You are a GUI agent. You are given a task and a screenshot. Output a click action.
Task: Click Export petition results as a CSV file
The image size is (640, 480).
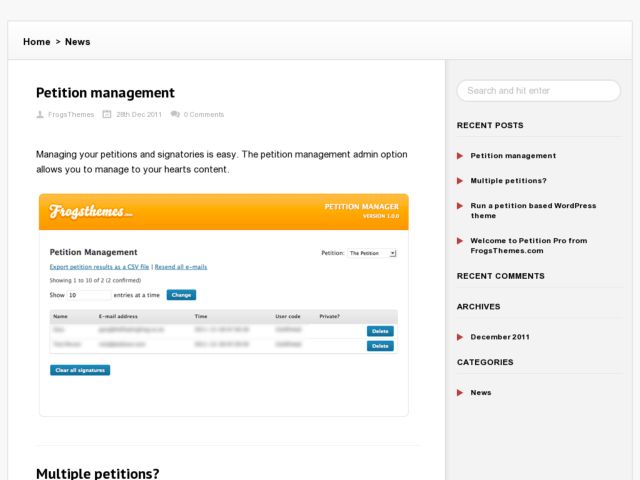(x=99, y=267)
